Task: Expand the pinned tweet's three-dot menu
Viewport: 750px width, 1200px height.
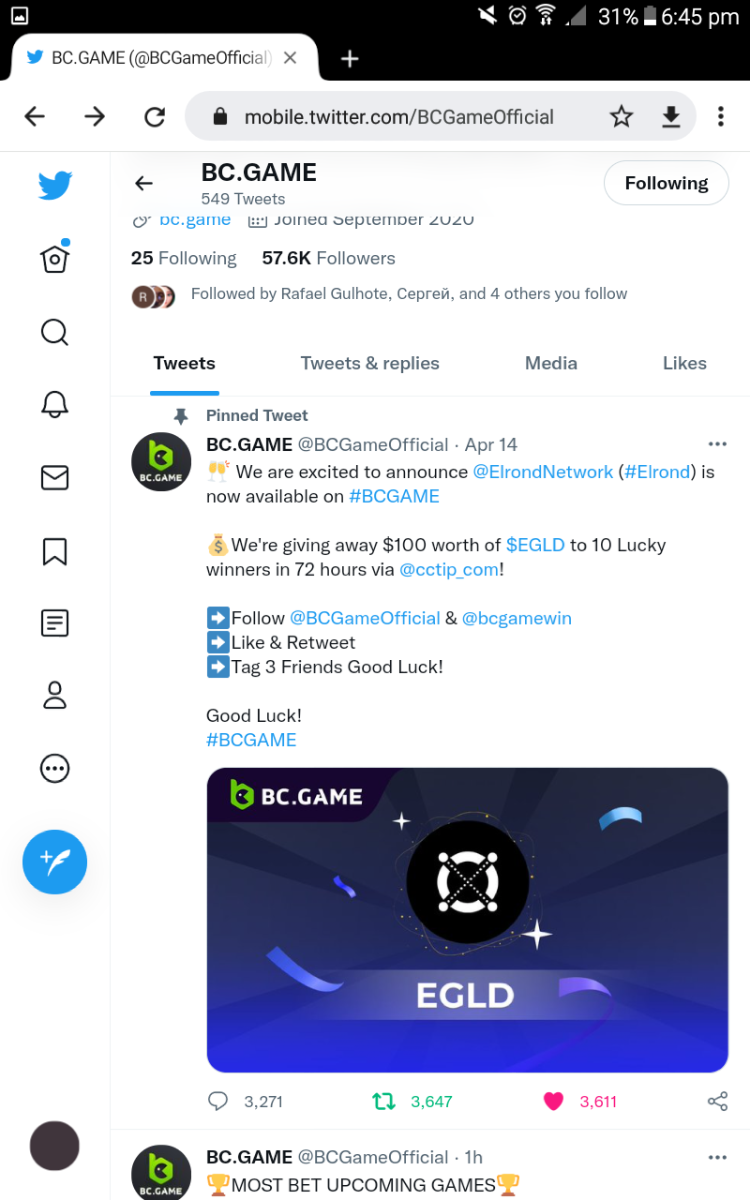Action: click(717, 444)
